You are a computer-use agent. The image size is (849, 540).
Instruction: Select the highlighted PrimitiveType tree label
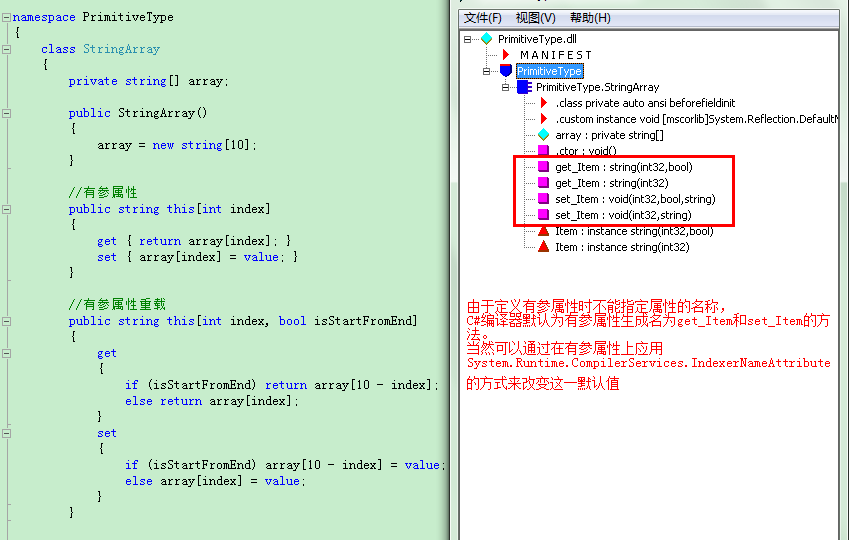[549, 71]
